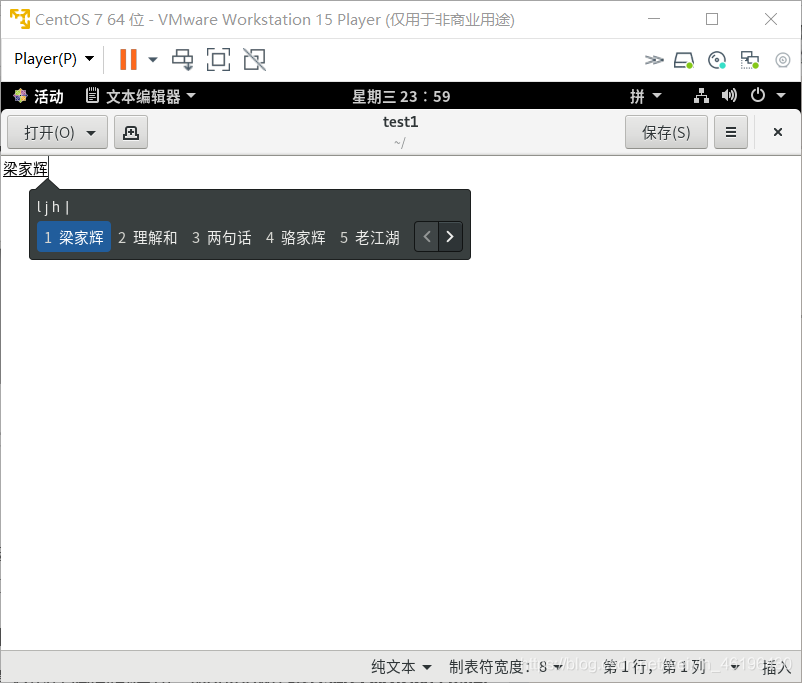
Task: Open the 打开(O) file menu button
Action: pos(58,133)
